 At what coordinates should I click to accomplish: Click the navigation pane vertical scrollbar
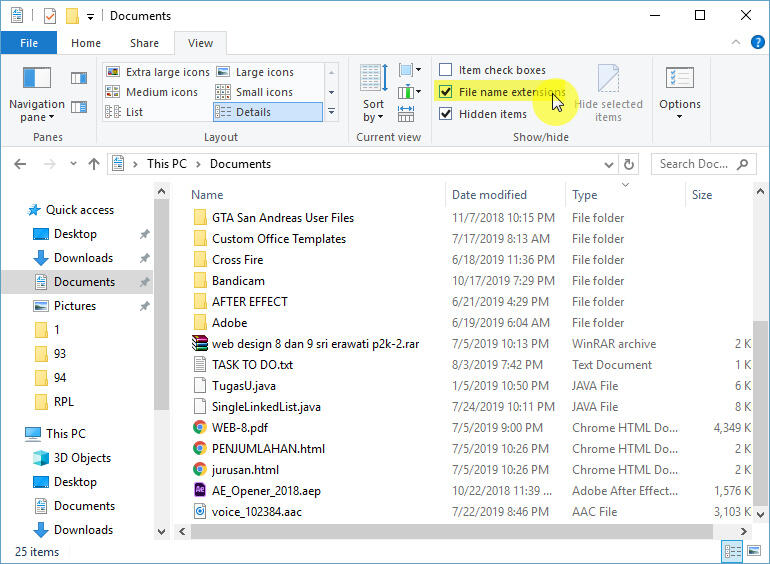pyautogui.click(x=161, y=304)
